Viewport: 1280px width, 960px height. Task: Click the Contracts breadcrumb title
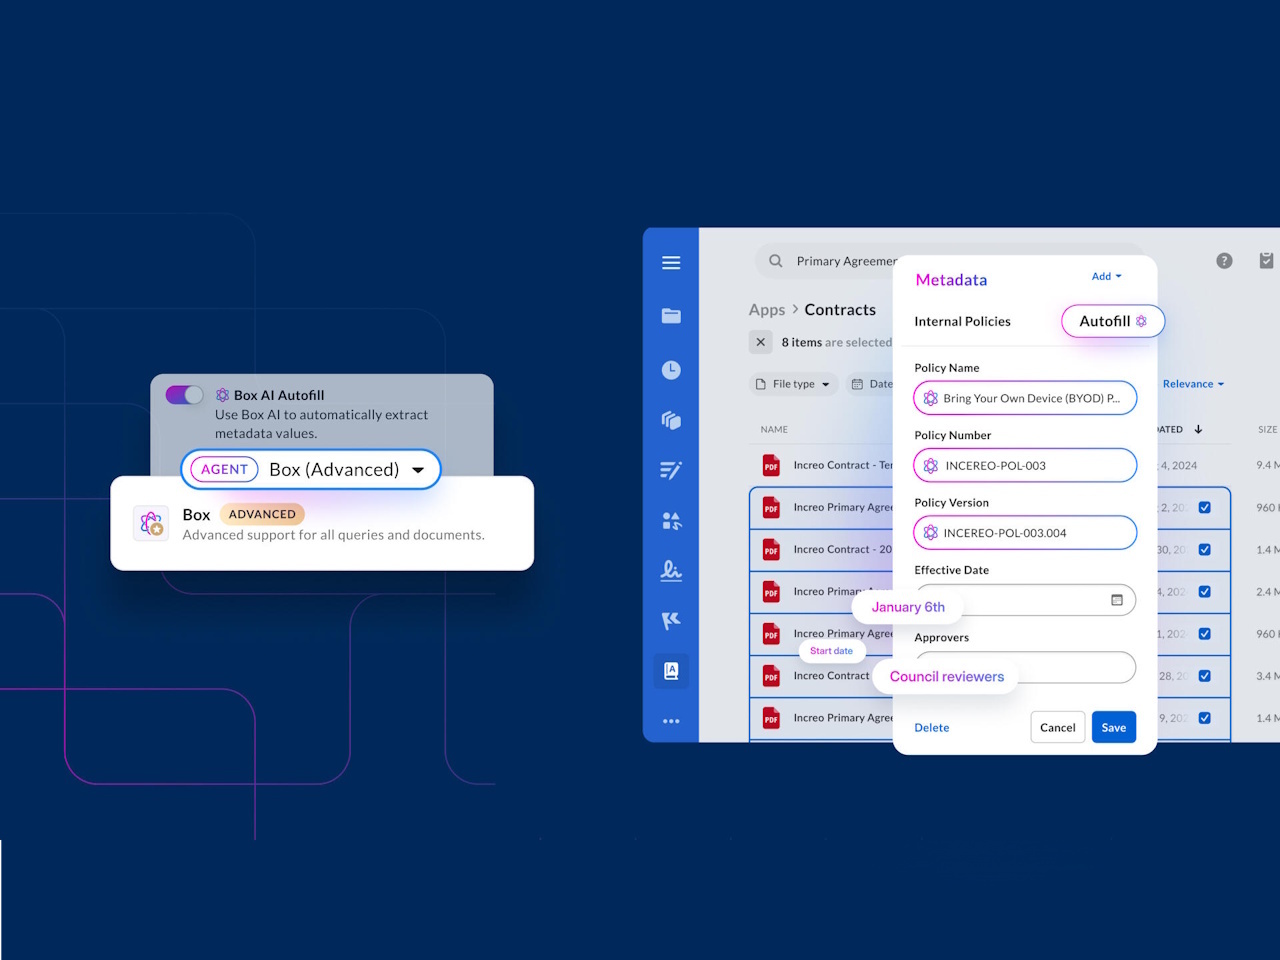click(x=840, y=310)
